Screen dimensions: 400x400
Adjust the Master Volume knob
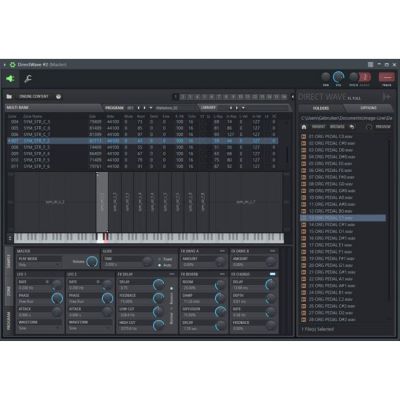click(x=92, y=262)
